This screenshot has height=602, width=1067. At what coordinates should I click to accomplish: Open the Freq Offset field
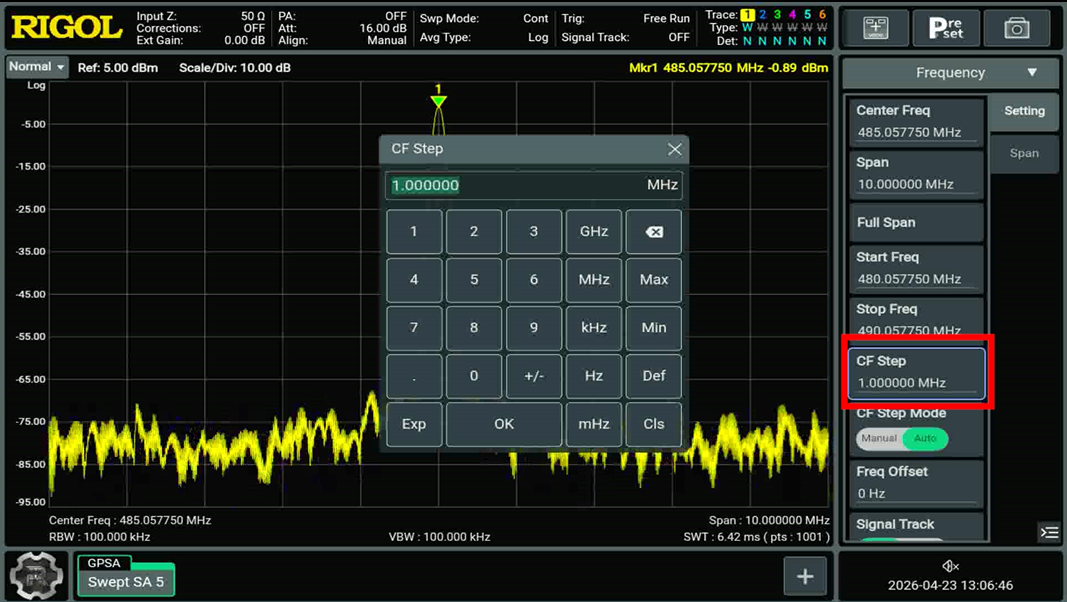[x=916, y=483]
